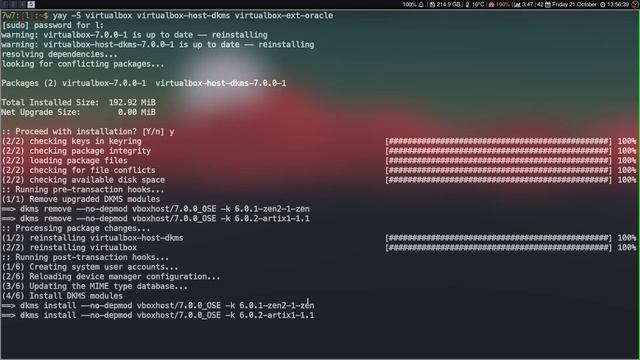Image resolution: width=640 pixels, height=360 pixels.
Task: Click the calendar icon before Friday 21 October
Action: click(x=548, y=4)
